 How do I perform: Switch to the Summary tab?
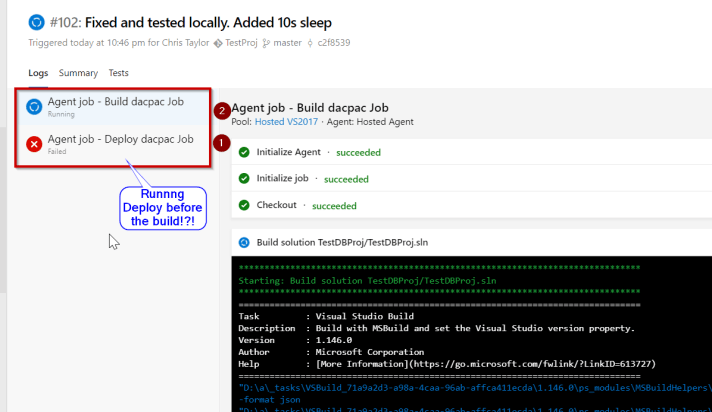[78, 73]
